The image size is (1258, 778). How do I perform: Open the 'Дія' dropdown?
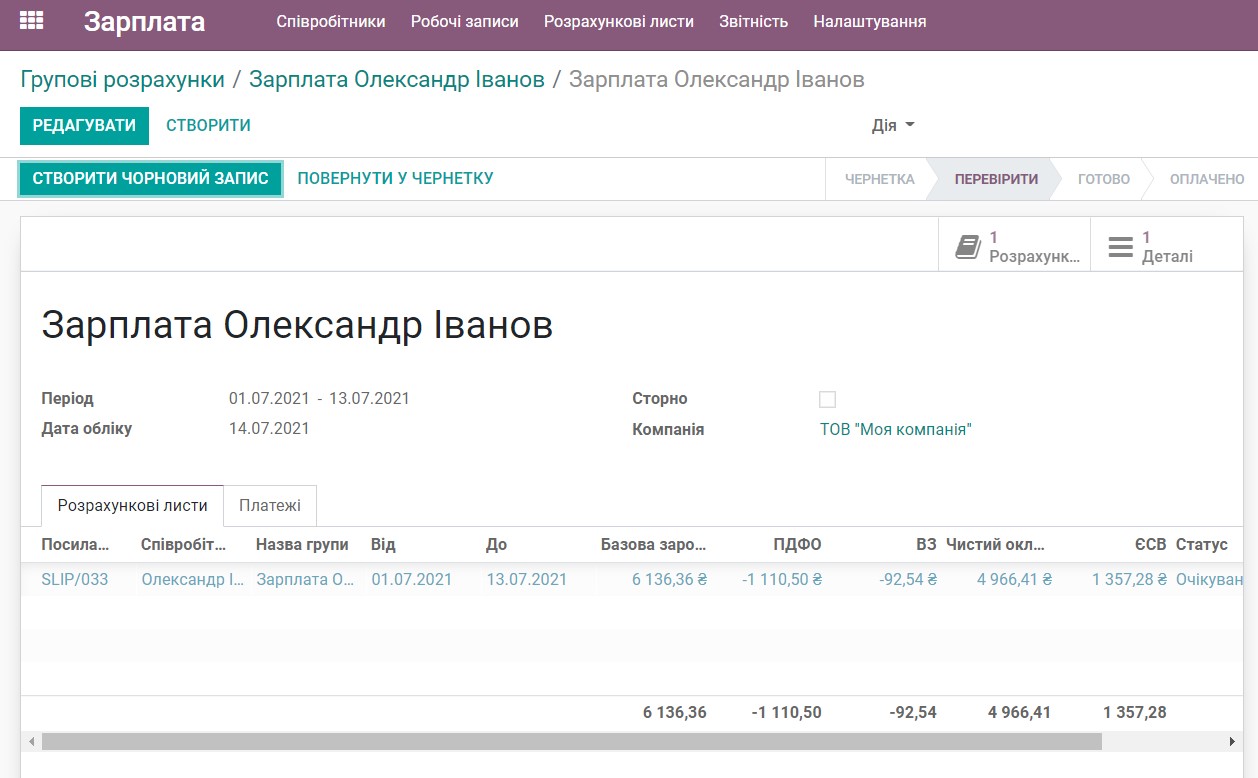[892, 126]
